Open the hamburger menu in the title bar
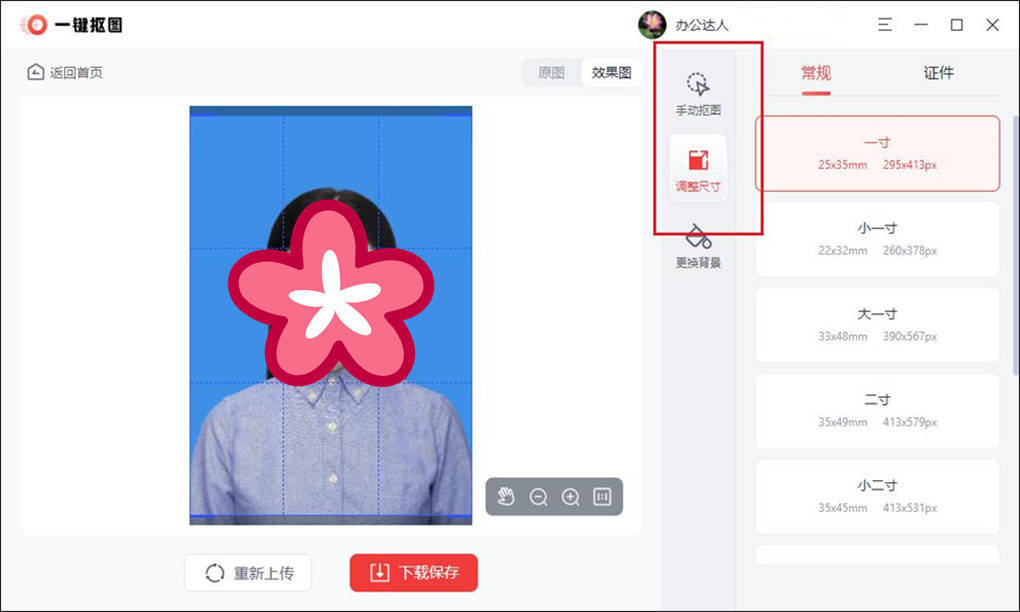1020x612 pixels. 884,24
